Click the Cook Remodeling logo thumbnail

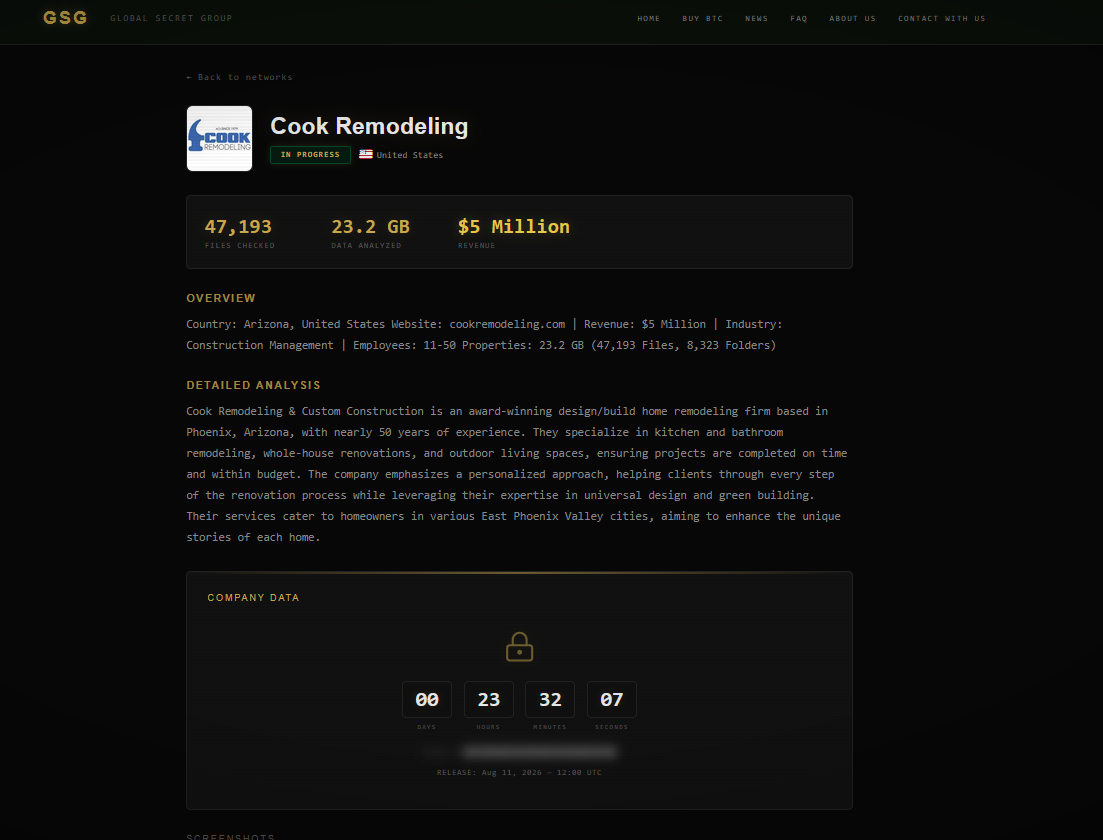219,139
